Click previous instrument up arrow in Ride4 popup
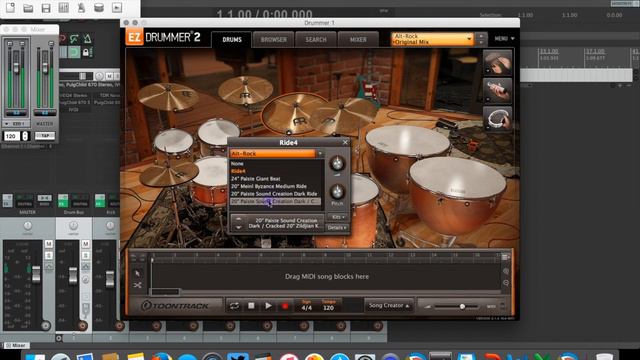This screenshot has height=360, width=640. click(239, 219)
